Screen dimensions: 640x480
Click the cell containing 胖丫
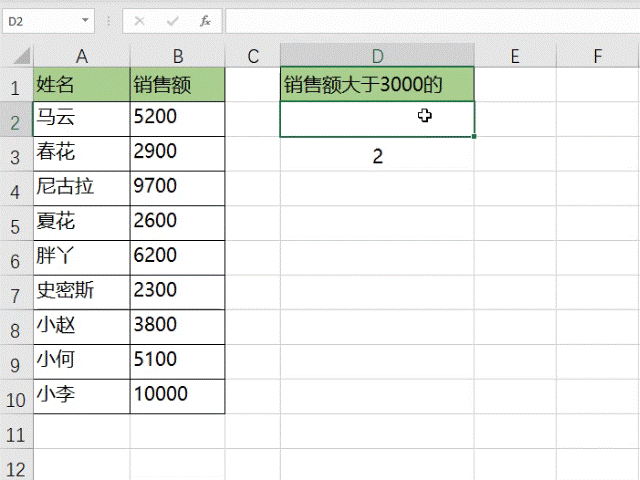pos(82,258)
